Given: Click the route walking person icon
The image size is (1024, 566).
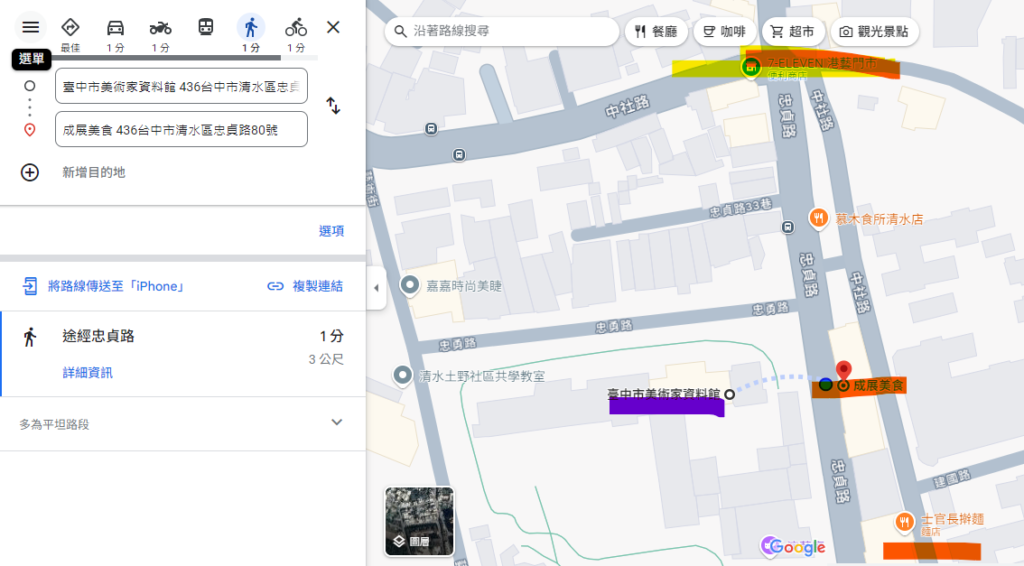Looking at the screenshot, I should (x=29, y=337).
